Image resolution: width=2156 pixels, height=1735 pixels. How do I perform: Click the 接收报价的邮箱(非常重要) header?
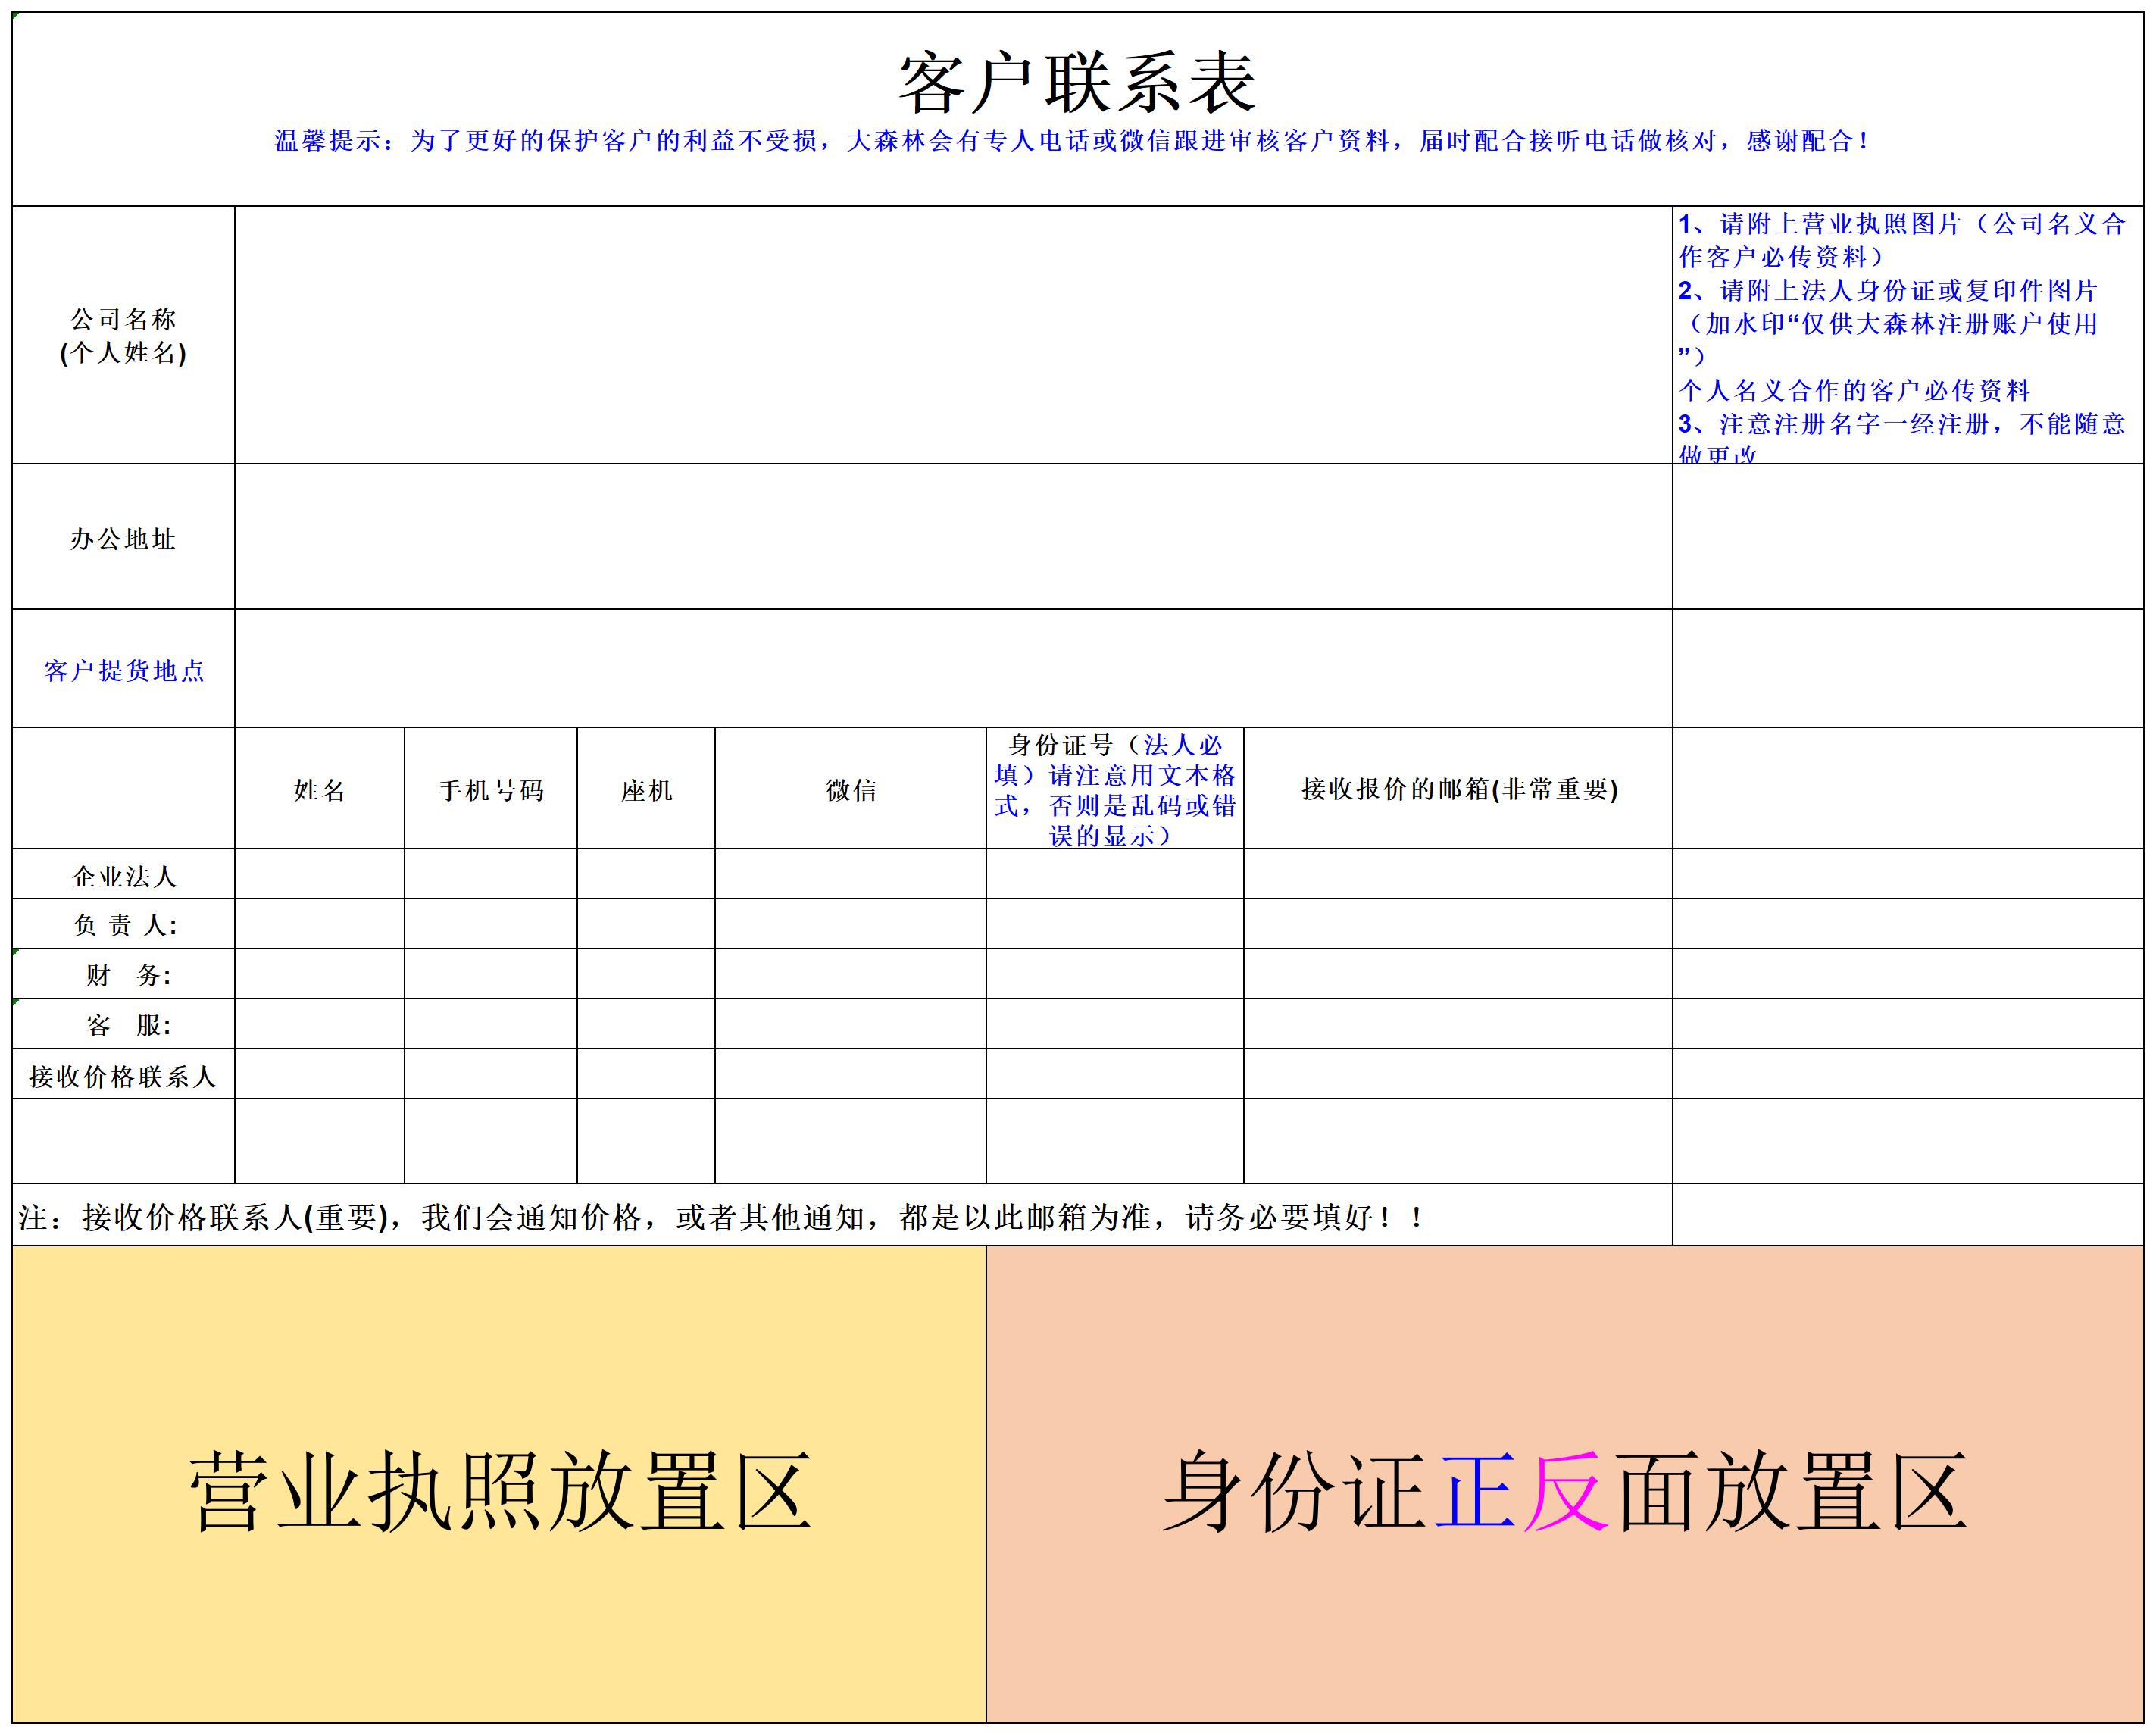click(x=1458, y=789)
